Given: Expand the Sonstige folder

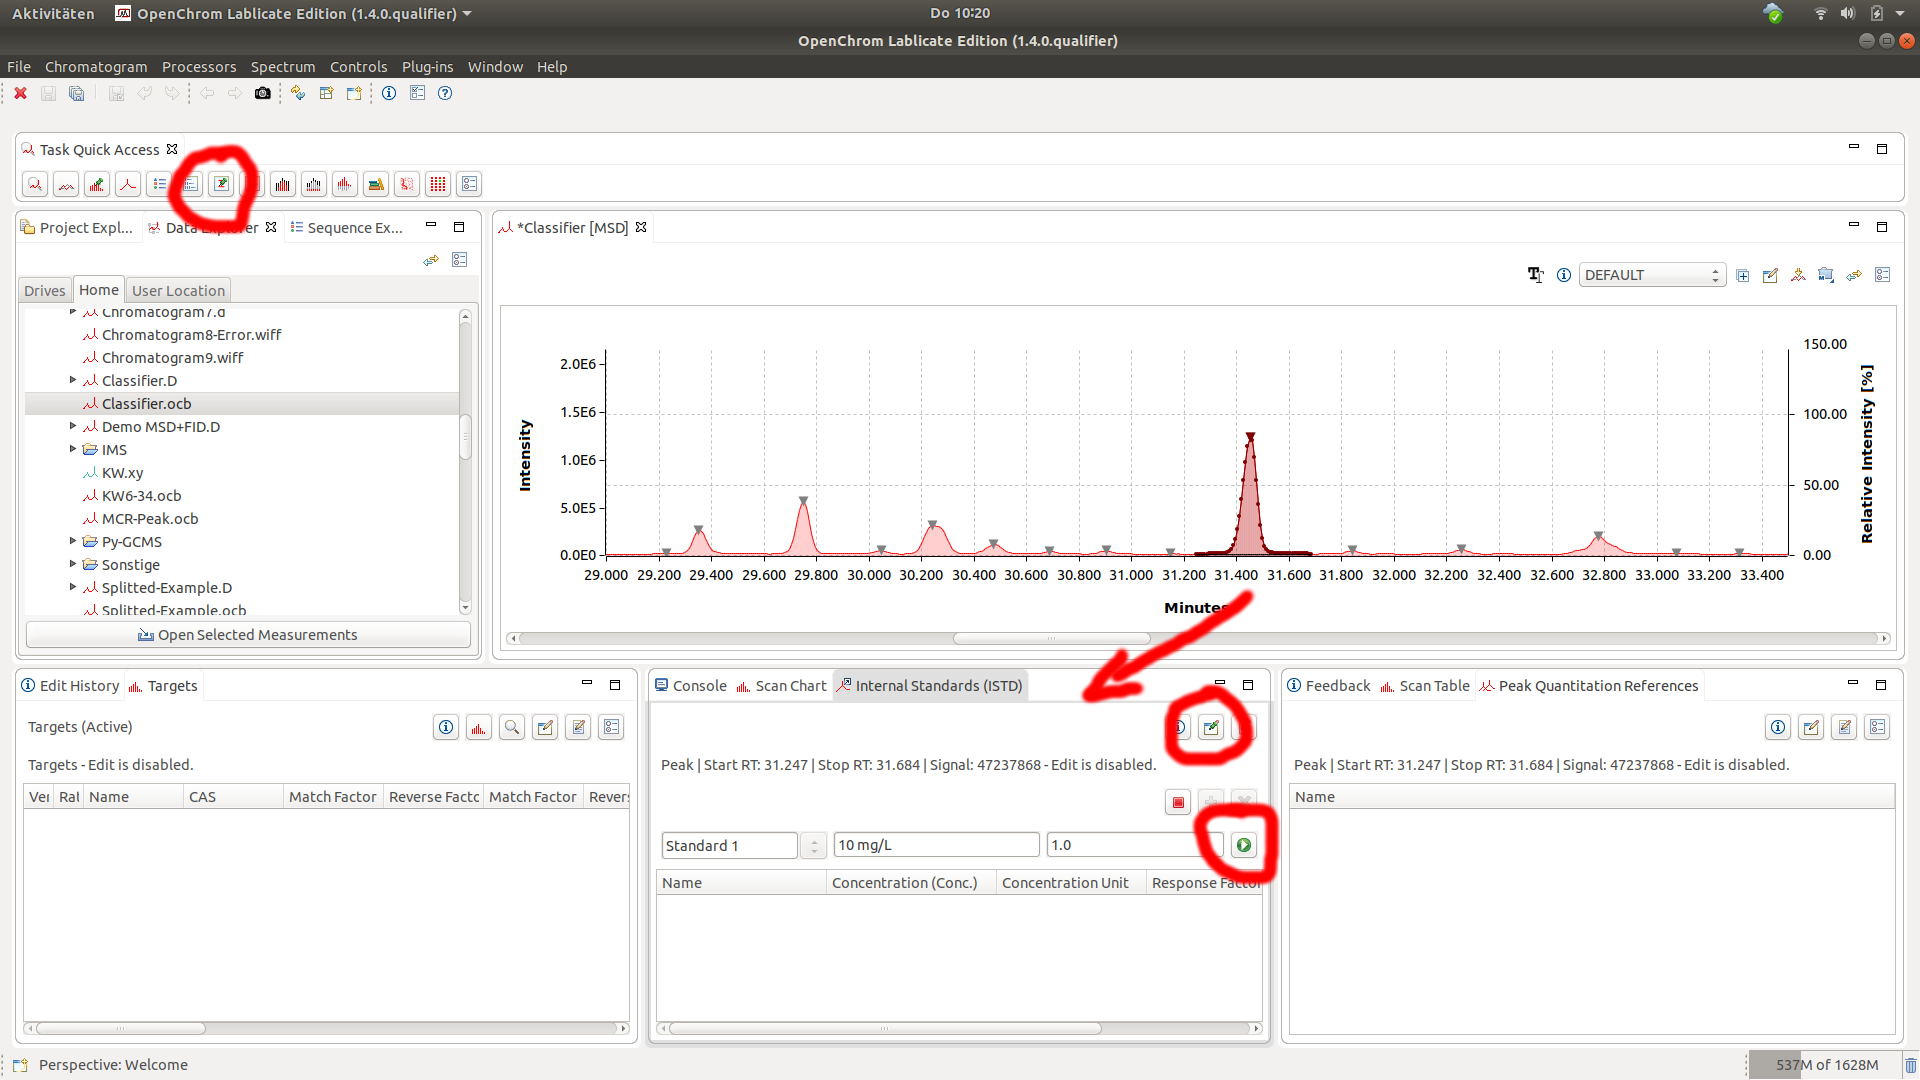Looking at the screenshot, I should click(x=73, y=564).
